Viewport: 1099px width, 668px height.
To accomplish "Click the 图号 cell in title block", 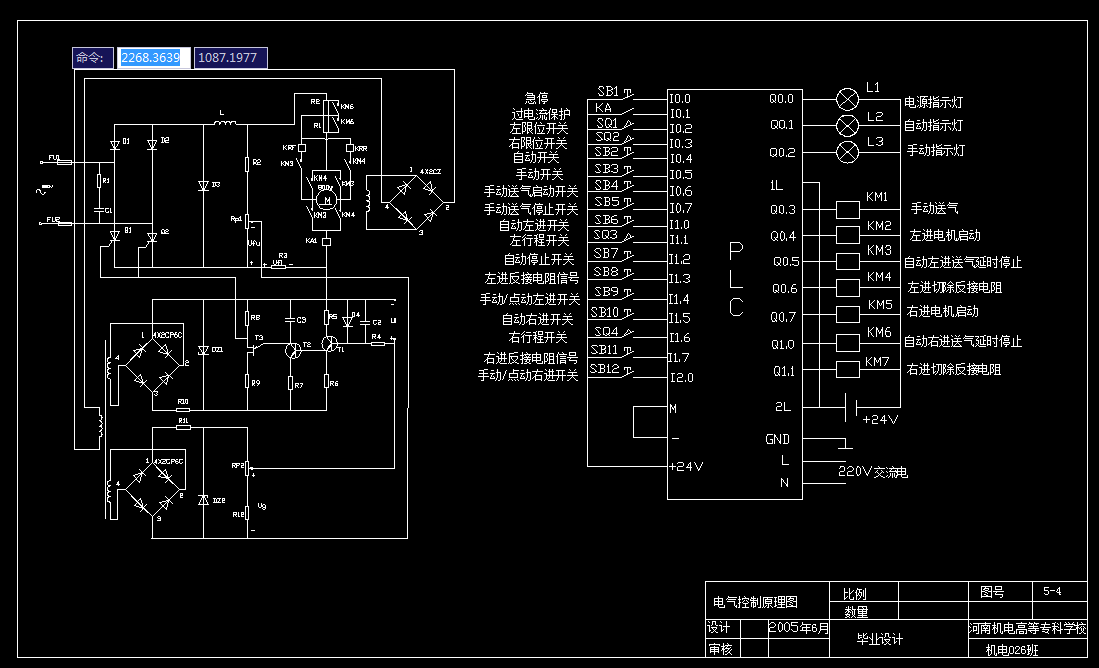I will coord(992,592).
